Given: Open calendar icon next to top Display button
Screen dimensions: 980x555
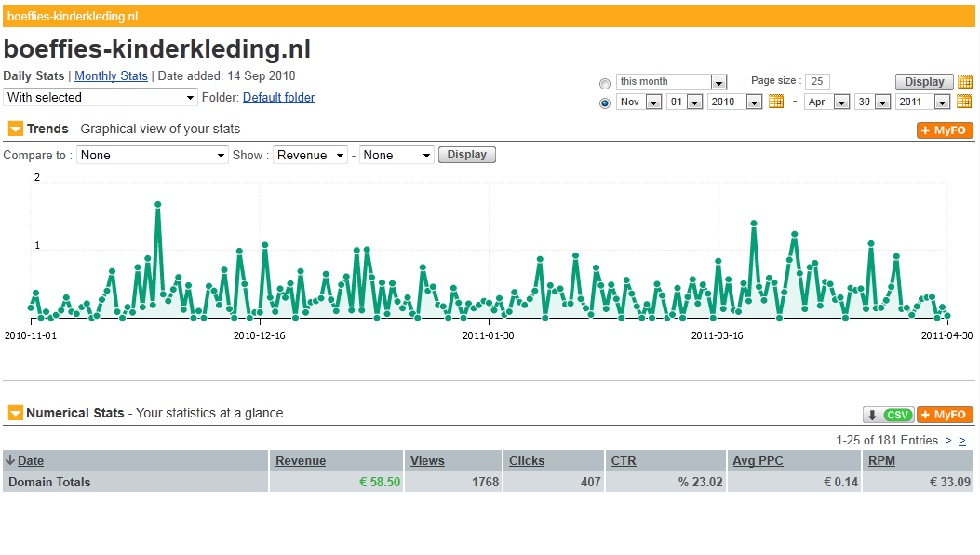Looking at the screenshot, I should 965,82.
